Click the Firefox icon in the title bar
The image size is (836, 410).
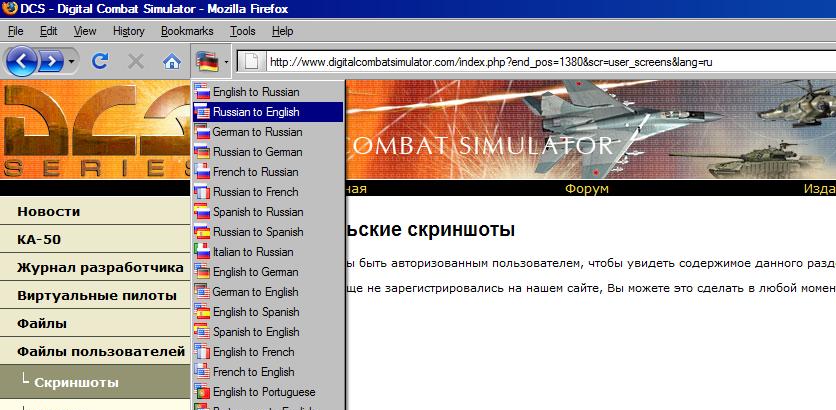[x=9, y=9]
